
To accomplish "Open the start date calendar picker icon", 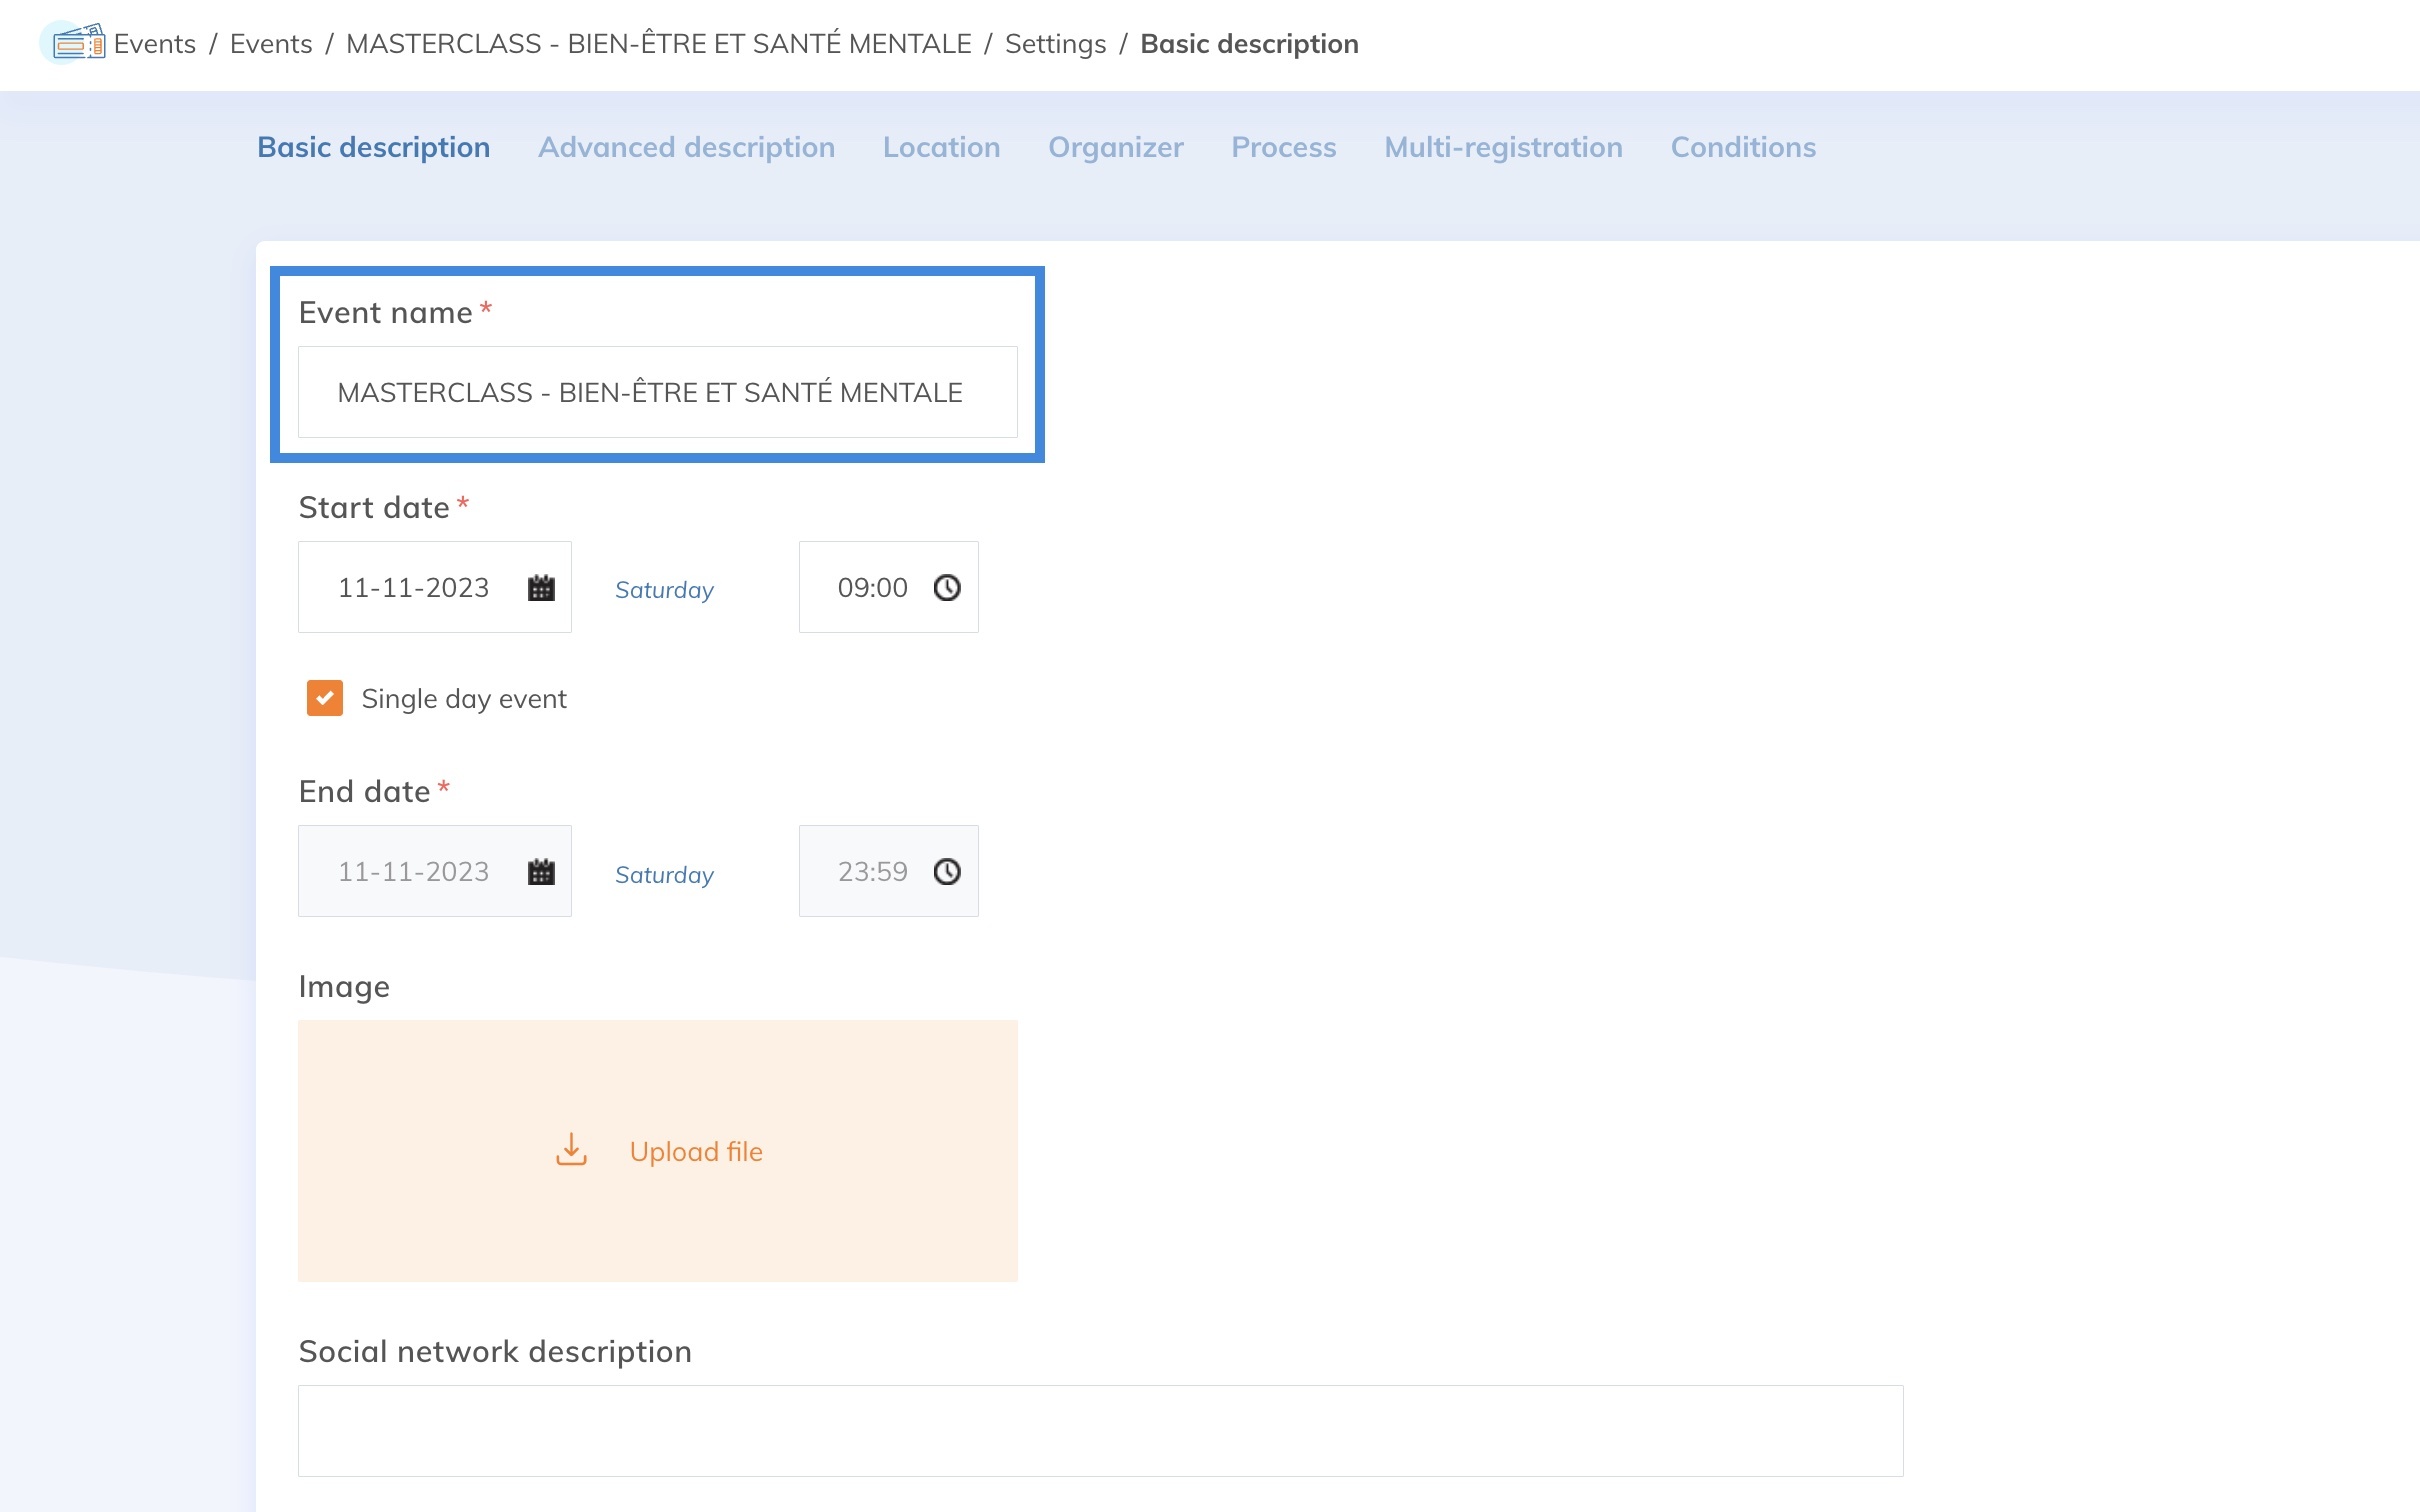I will point(541,588).
